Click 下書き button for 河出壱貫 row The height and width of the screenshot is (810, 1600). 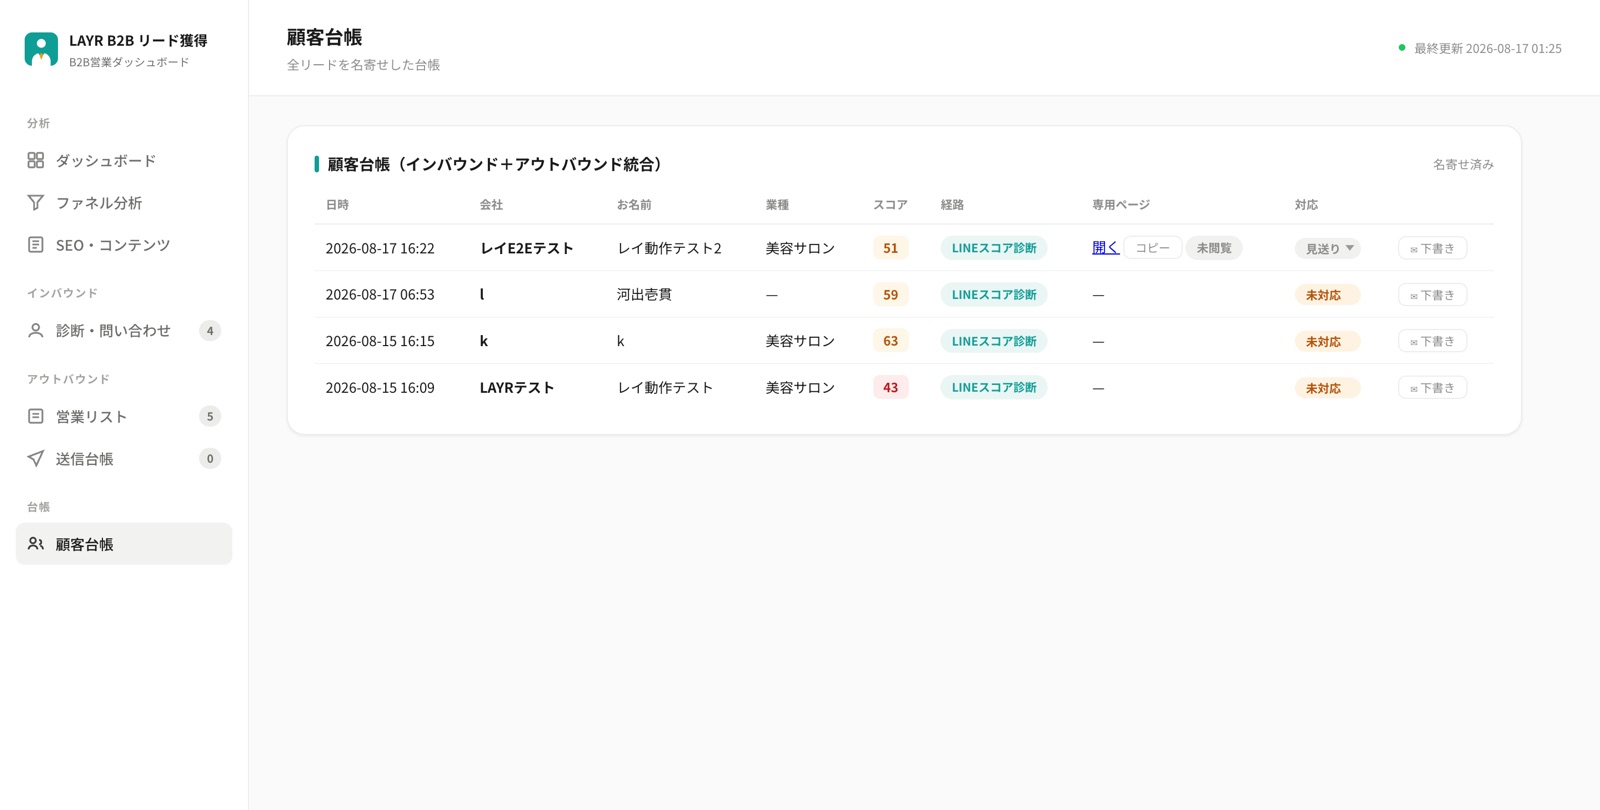(1432, 295)
